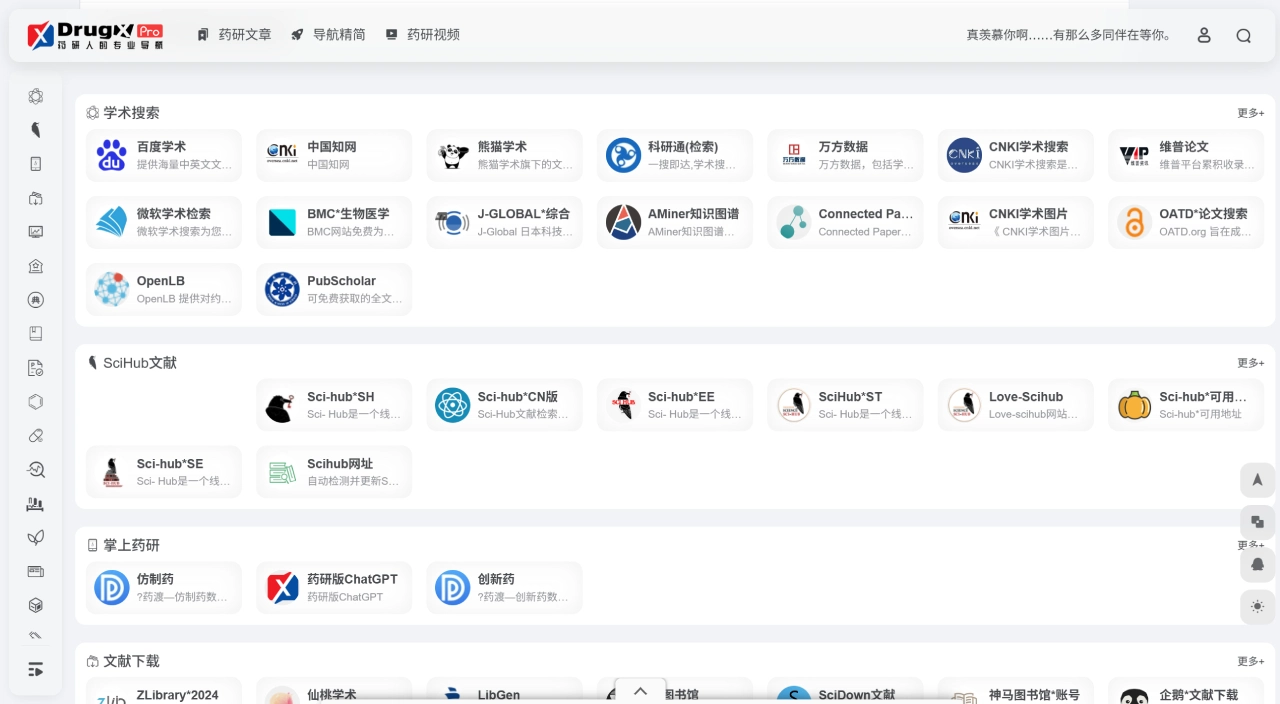Screen dimensions: 1280x704
Task: Select the monitor chart icon in sidebar
Action: tap(36, 232)
